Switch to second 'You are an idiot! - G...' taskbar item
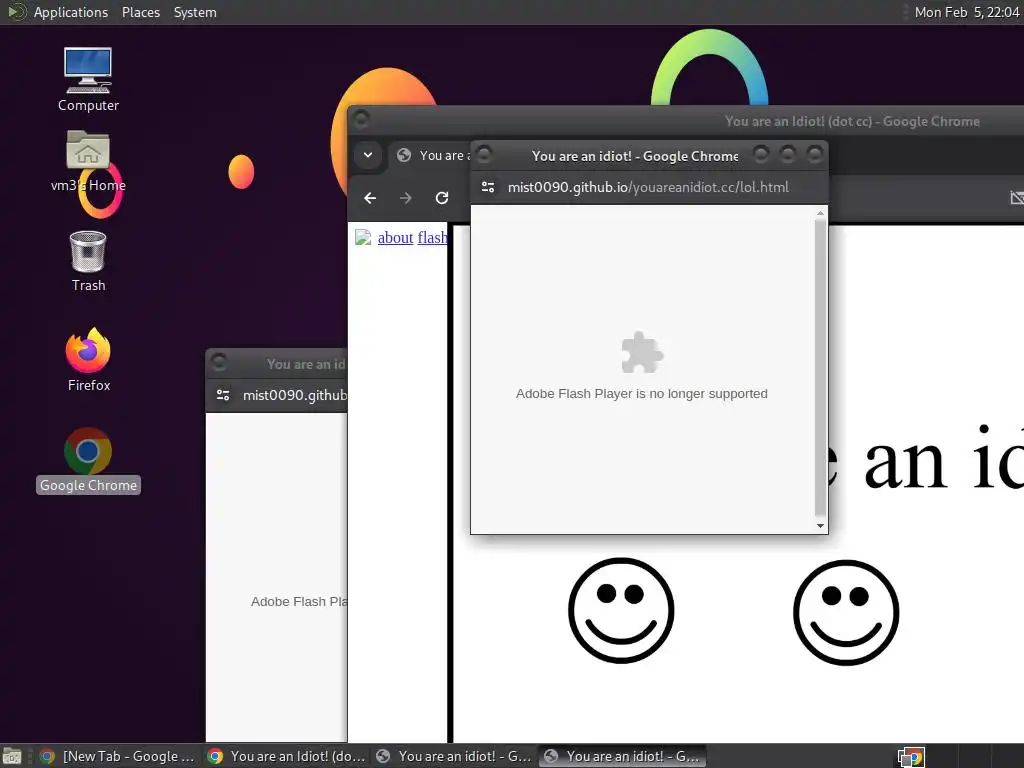Viewport: 1024px width, 768px height. (x=455, y=756)
